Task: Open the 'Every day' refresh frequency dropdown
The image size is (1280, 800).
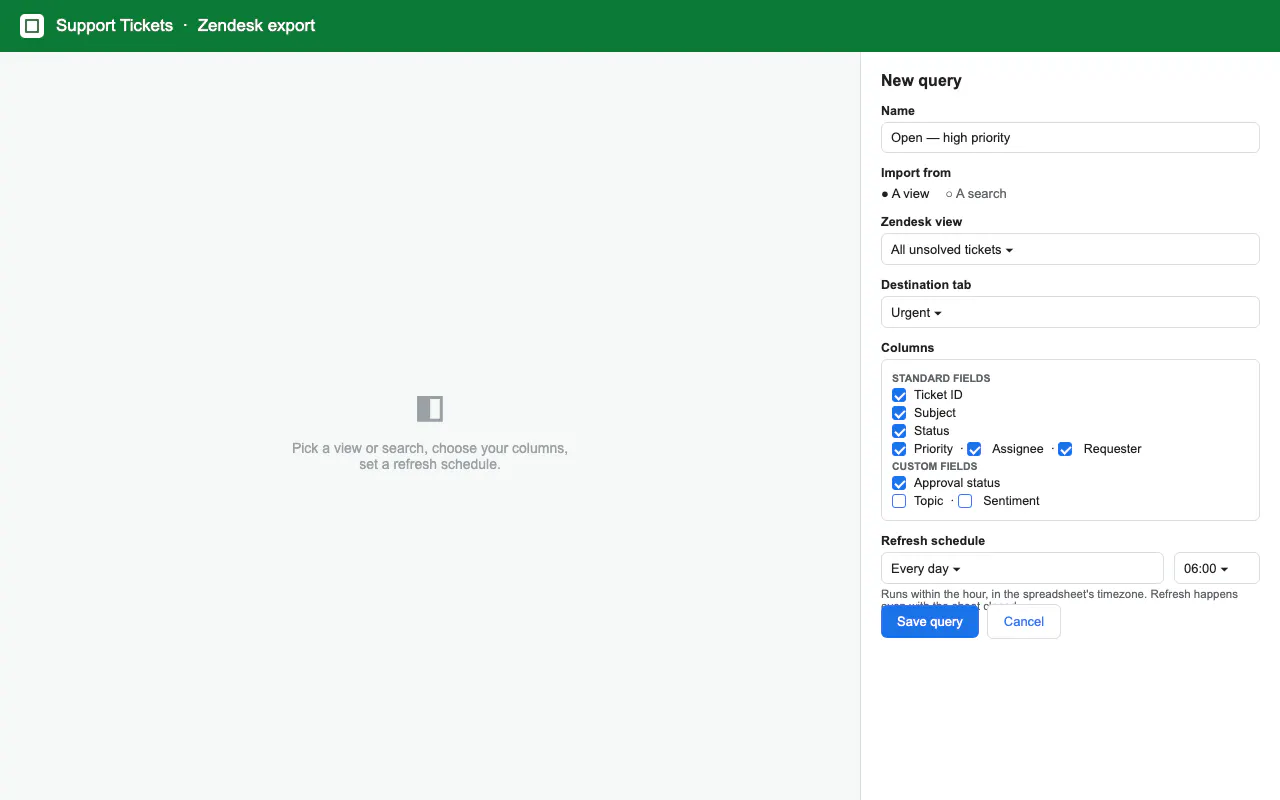Action: [x=1022, y=568]
